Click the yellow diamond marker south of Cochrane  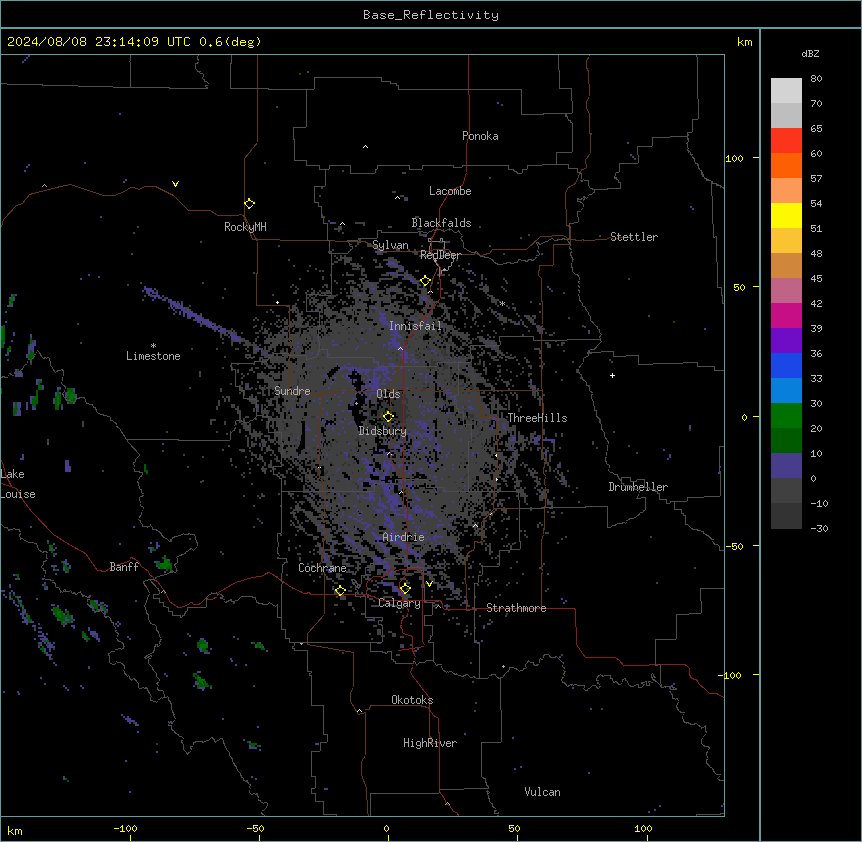coord(340,590)
